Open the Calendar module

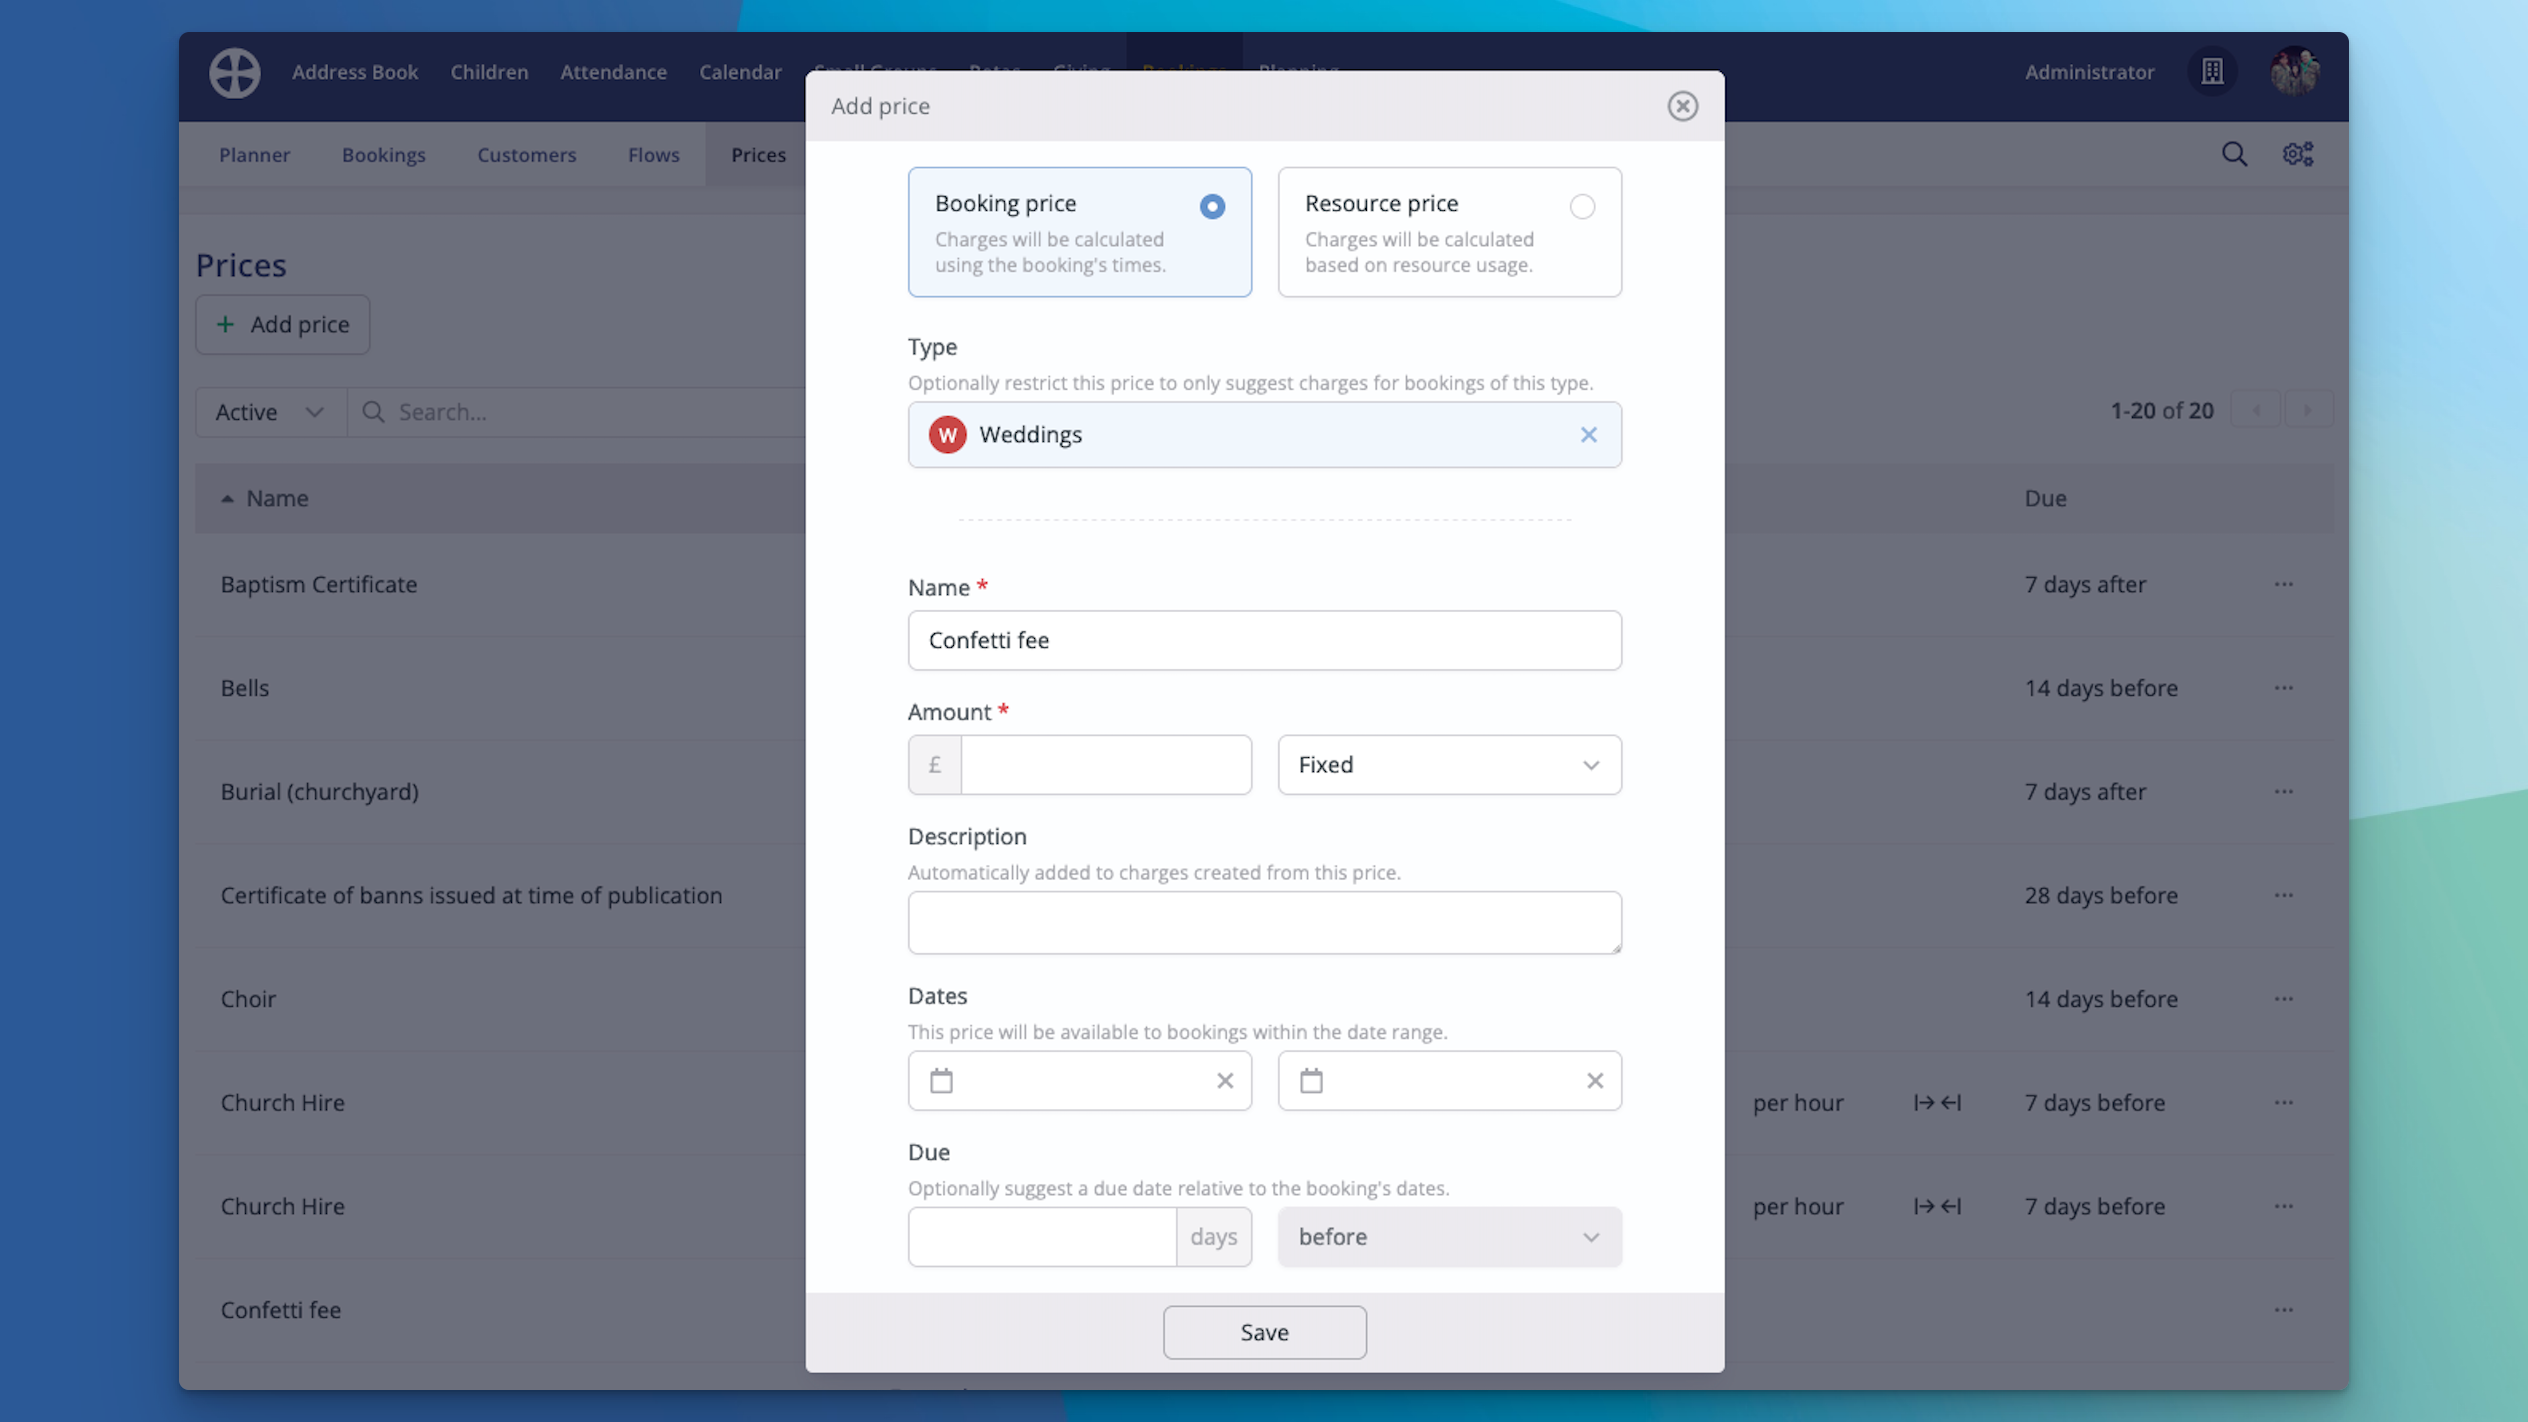(x=740, y=72)
